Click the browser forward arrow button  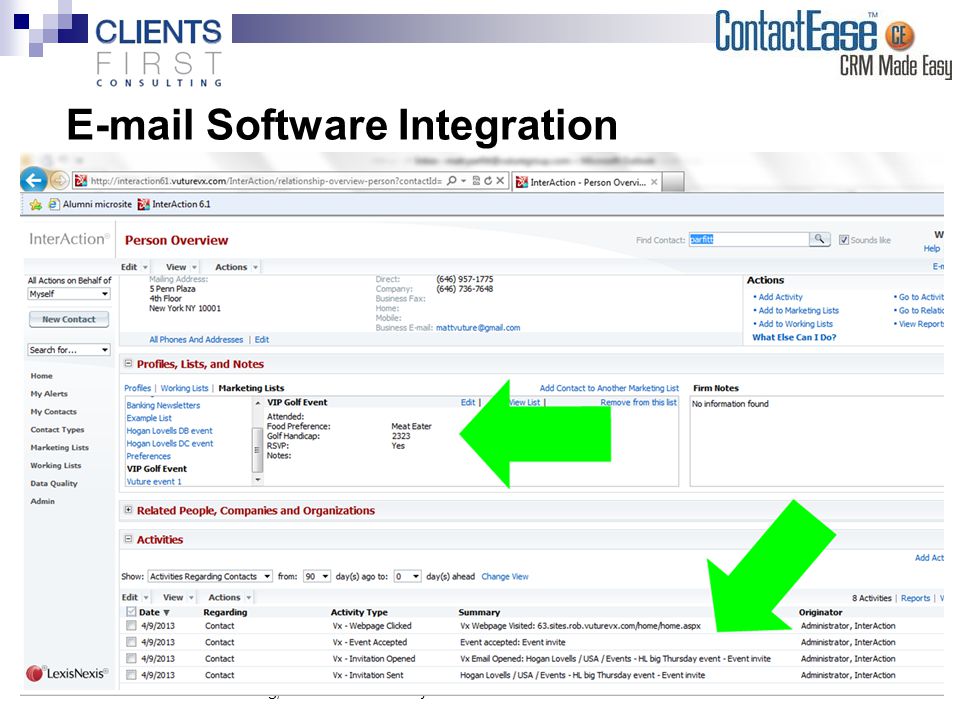pyautogui.click(x=59, y=181)
